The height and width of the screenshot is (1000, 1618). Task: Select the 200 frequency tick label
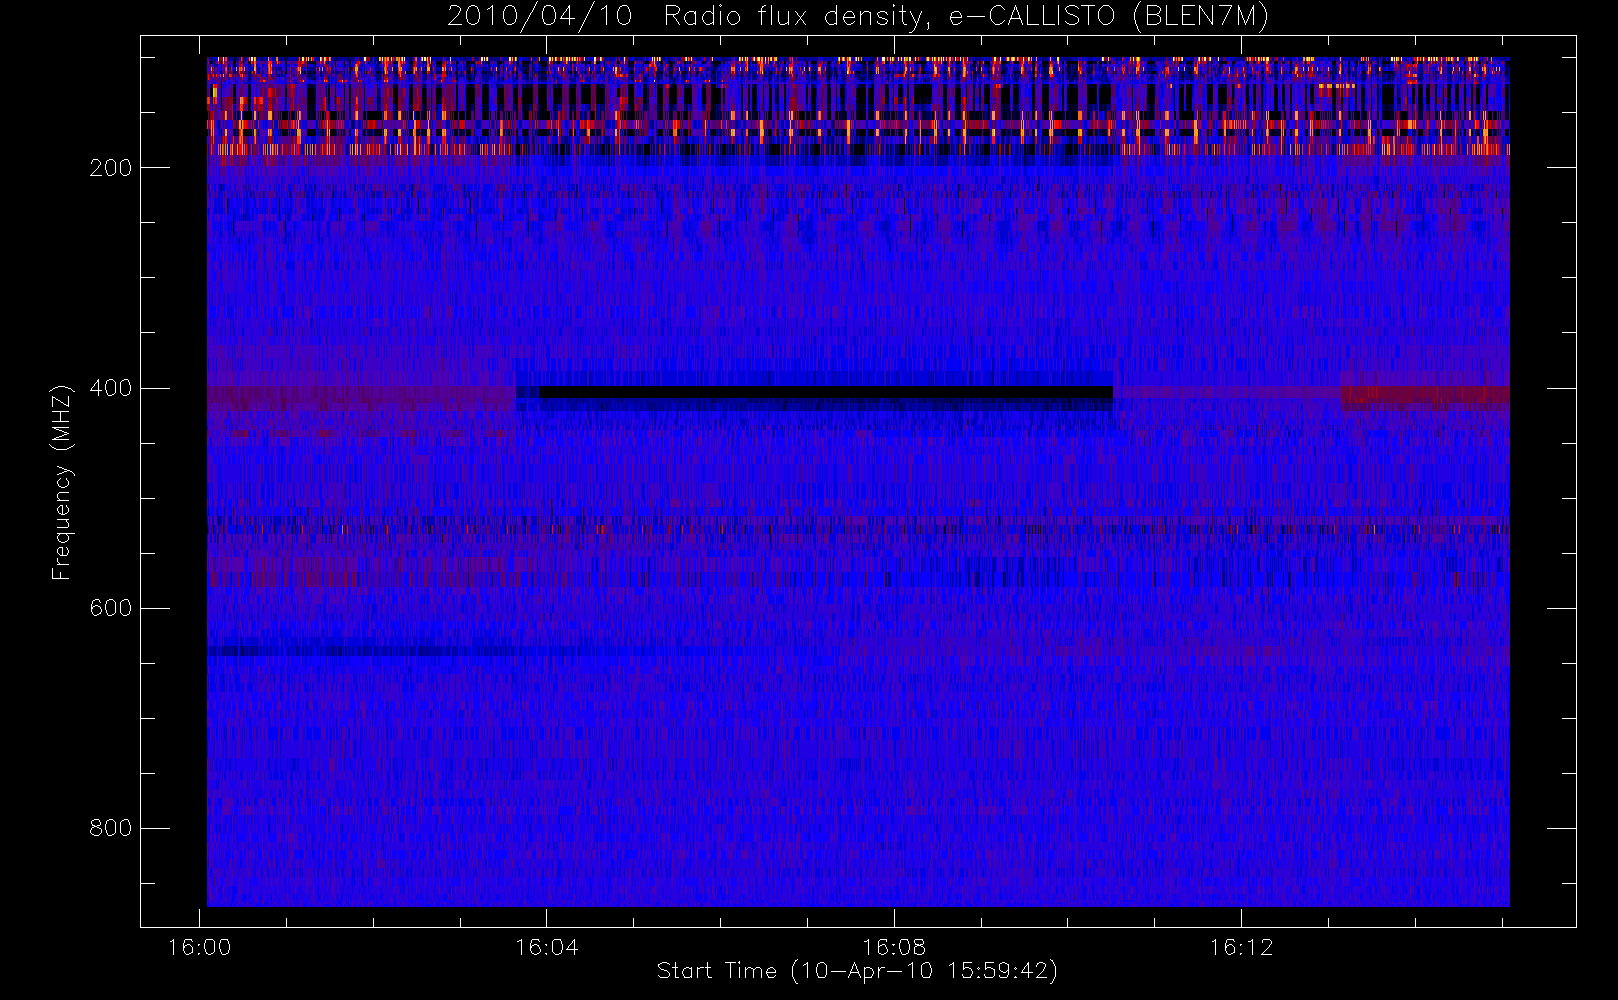pyautogui.click(x=110, y=168)
